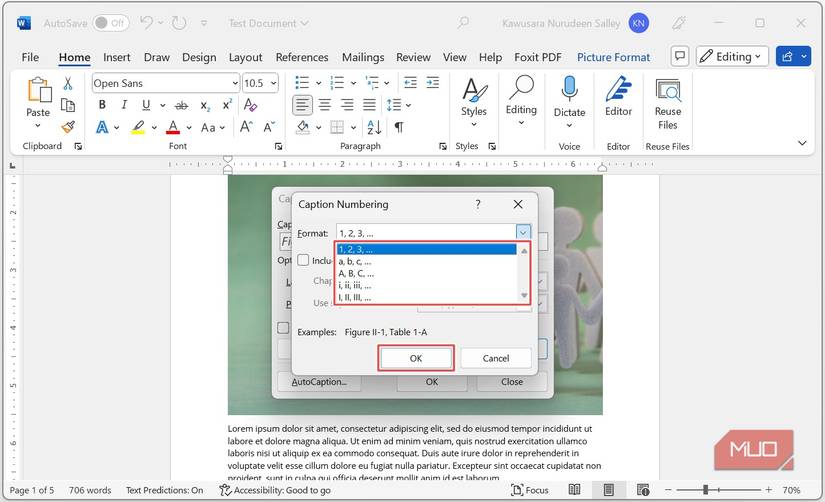The height and width of the screenshot is (502, 825).
Task: Open bullets list dropdown arrow
Action: pos(318,83)
